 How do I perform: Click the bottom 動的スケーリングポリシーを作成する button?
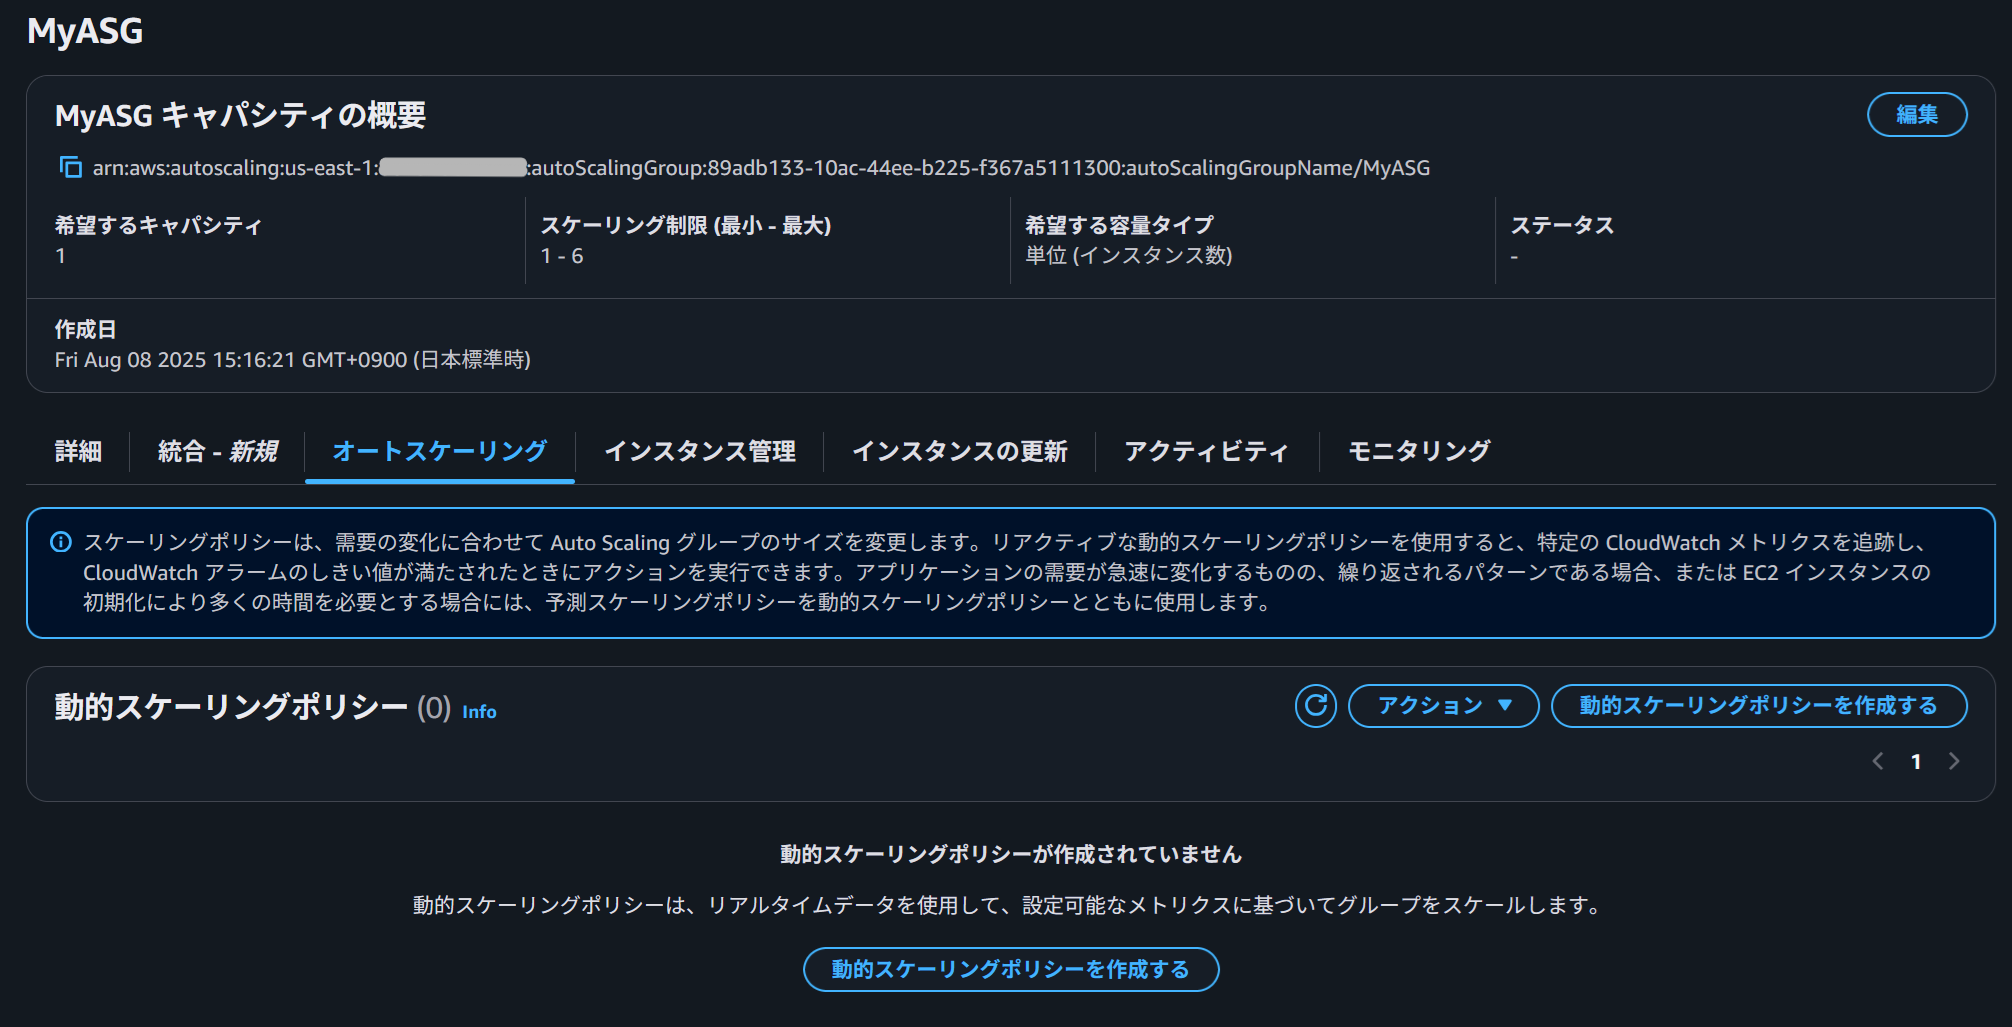1011,969
